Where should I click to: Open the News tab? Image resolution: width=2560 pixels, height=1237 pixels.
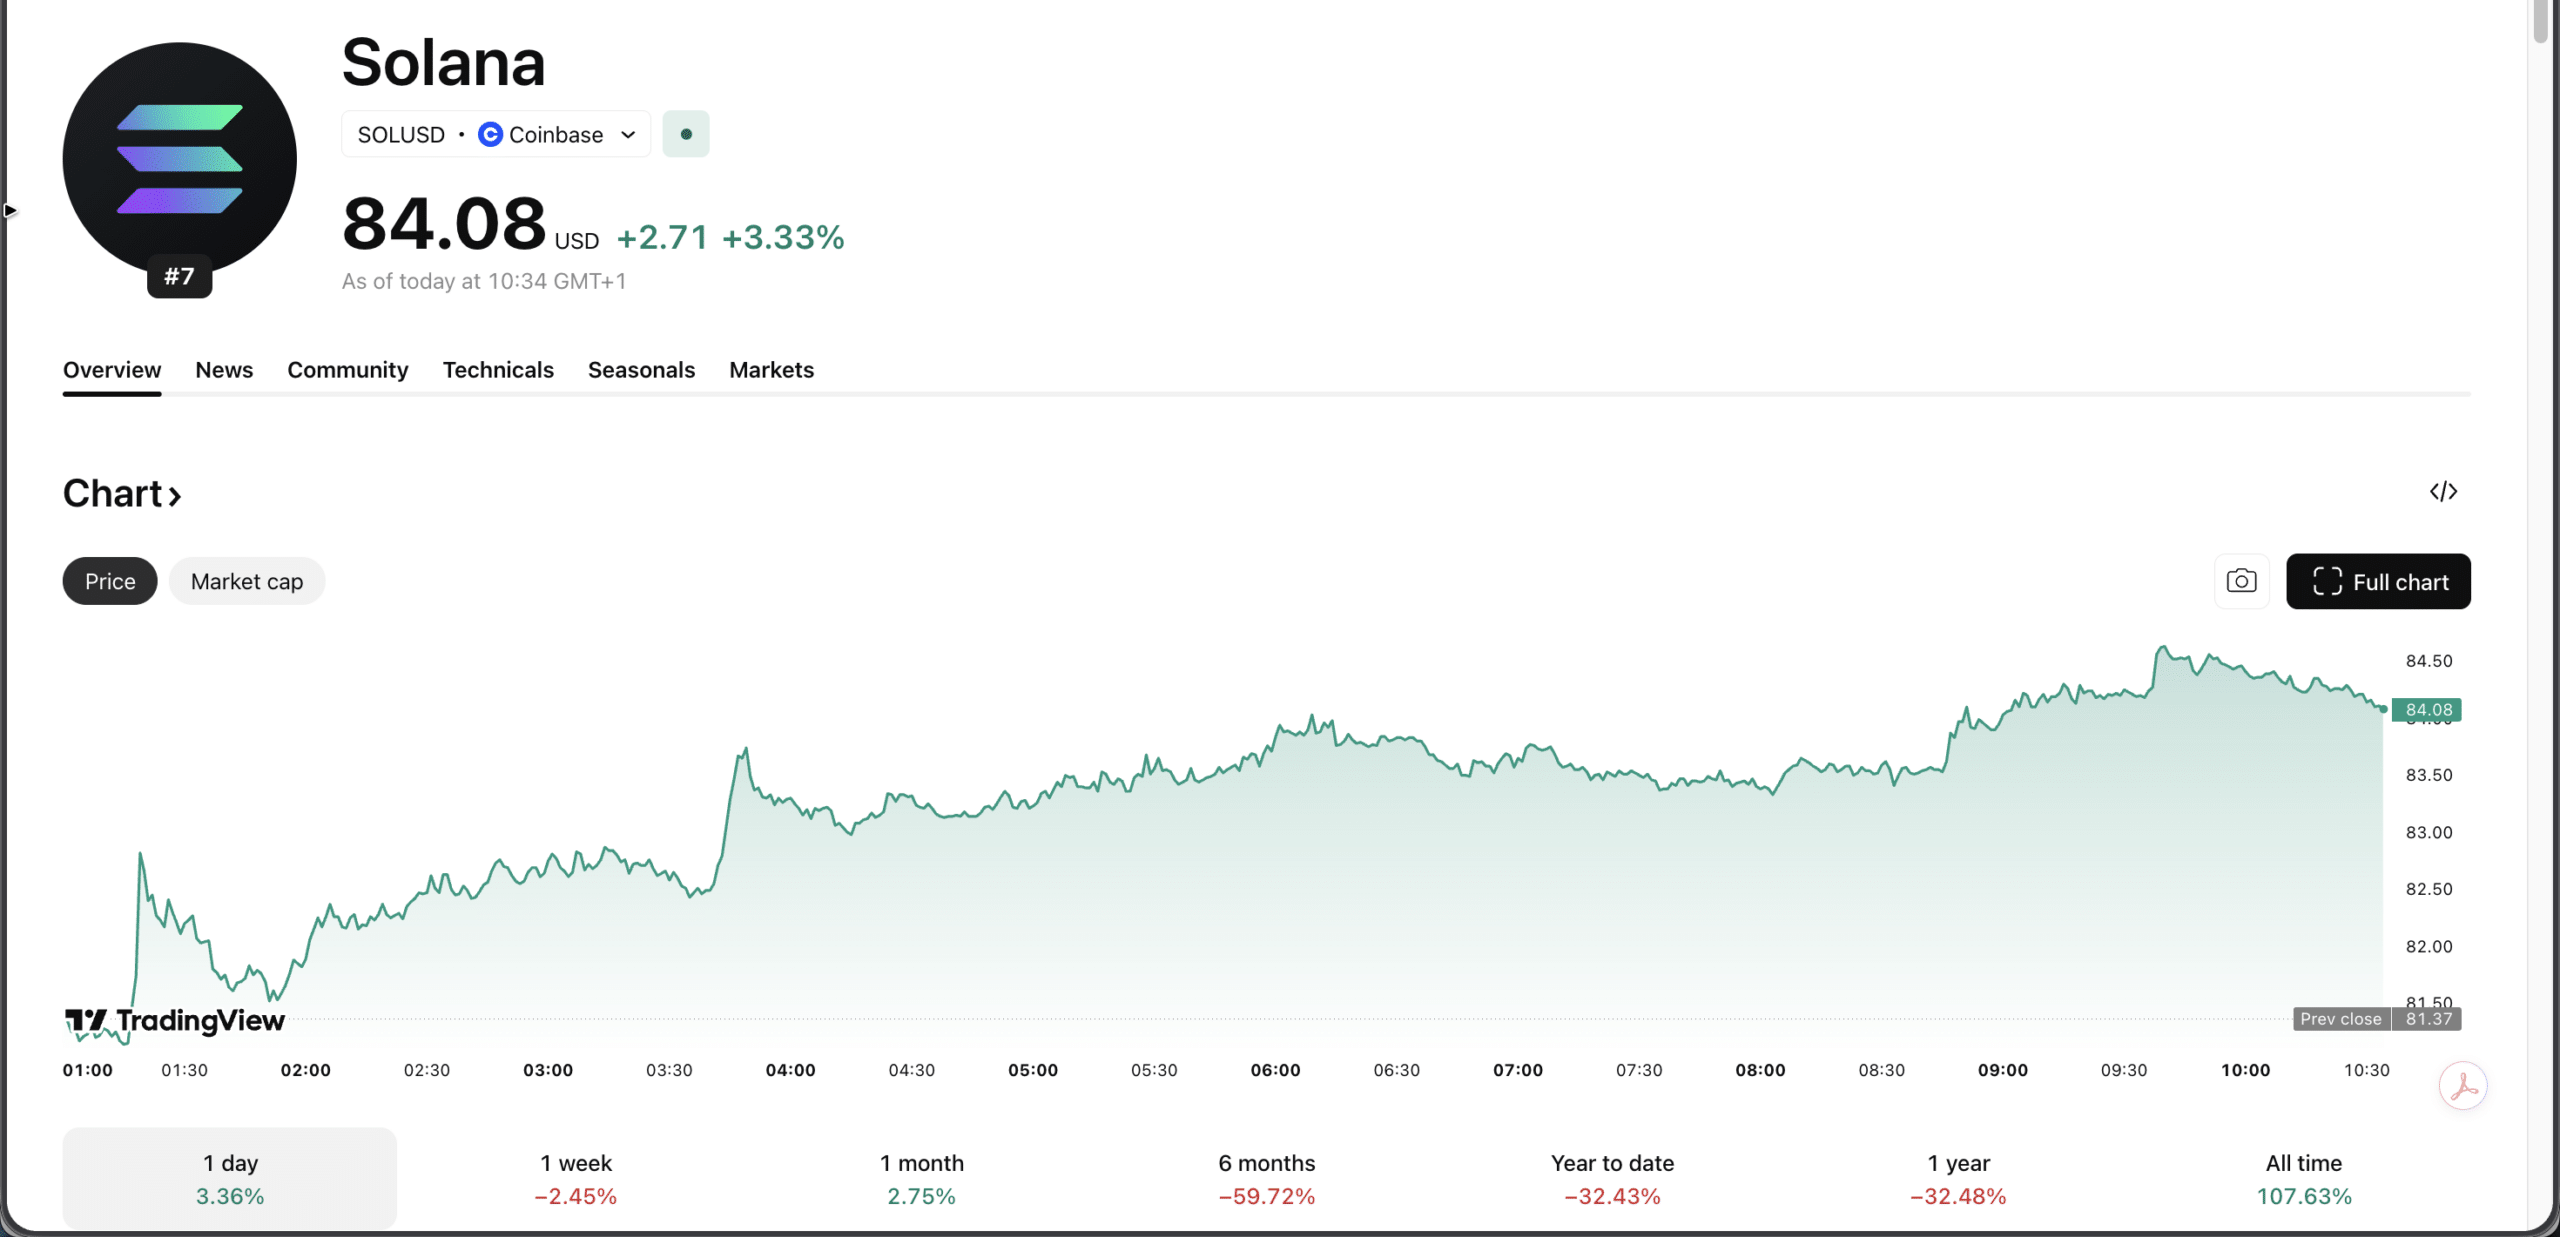[224, 370]
